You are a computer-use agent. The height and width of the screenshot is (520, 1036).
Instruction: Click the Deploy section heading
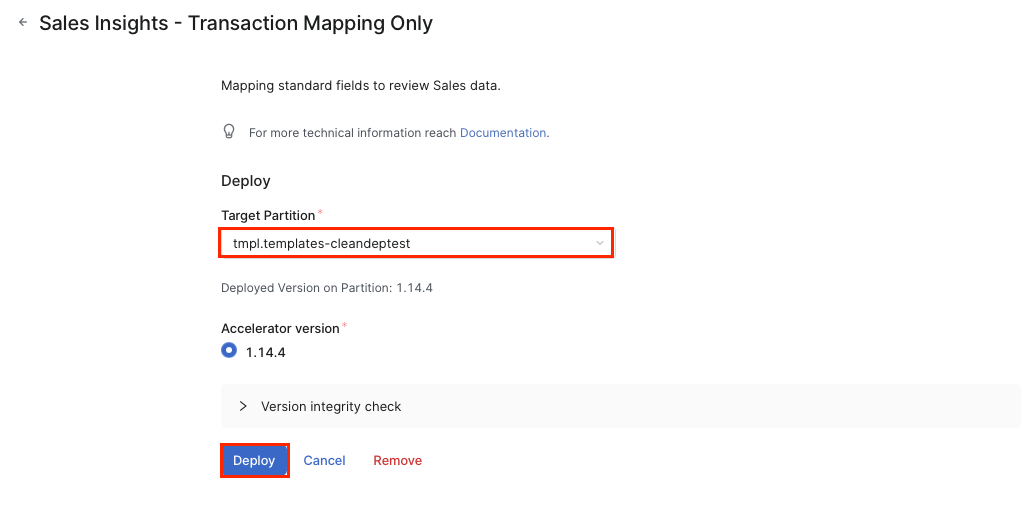tap(246, 181)
